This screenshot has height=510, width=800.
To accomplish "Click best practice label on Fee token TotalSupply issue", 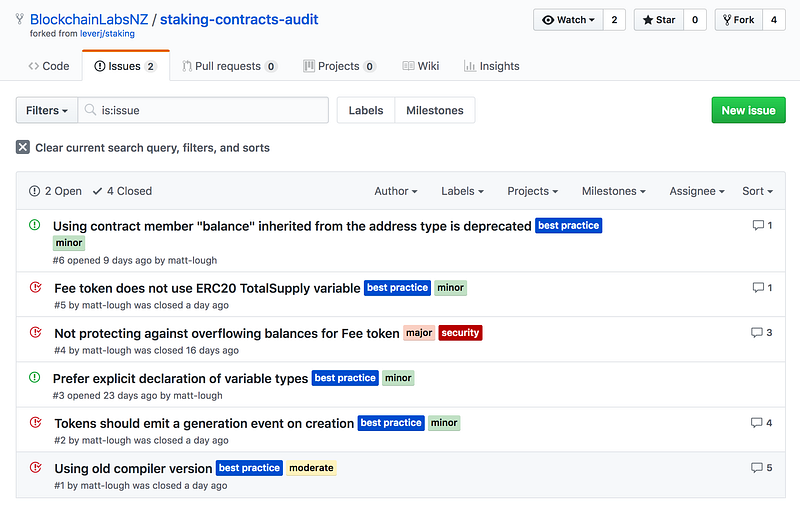I will coord(397,288).
